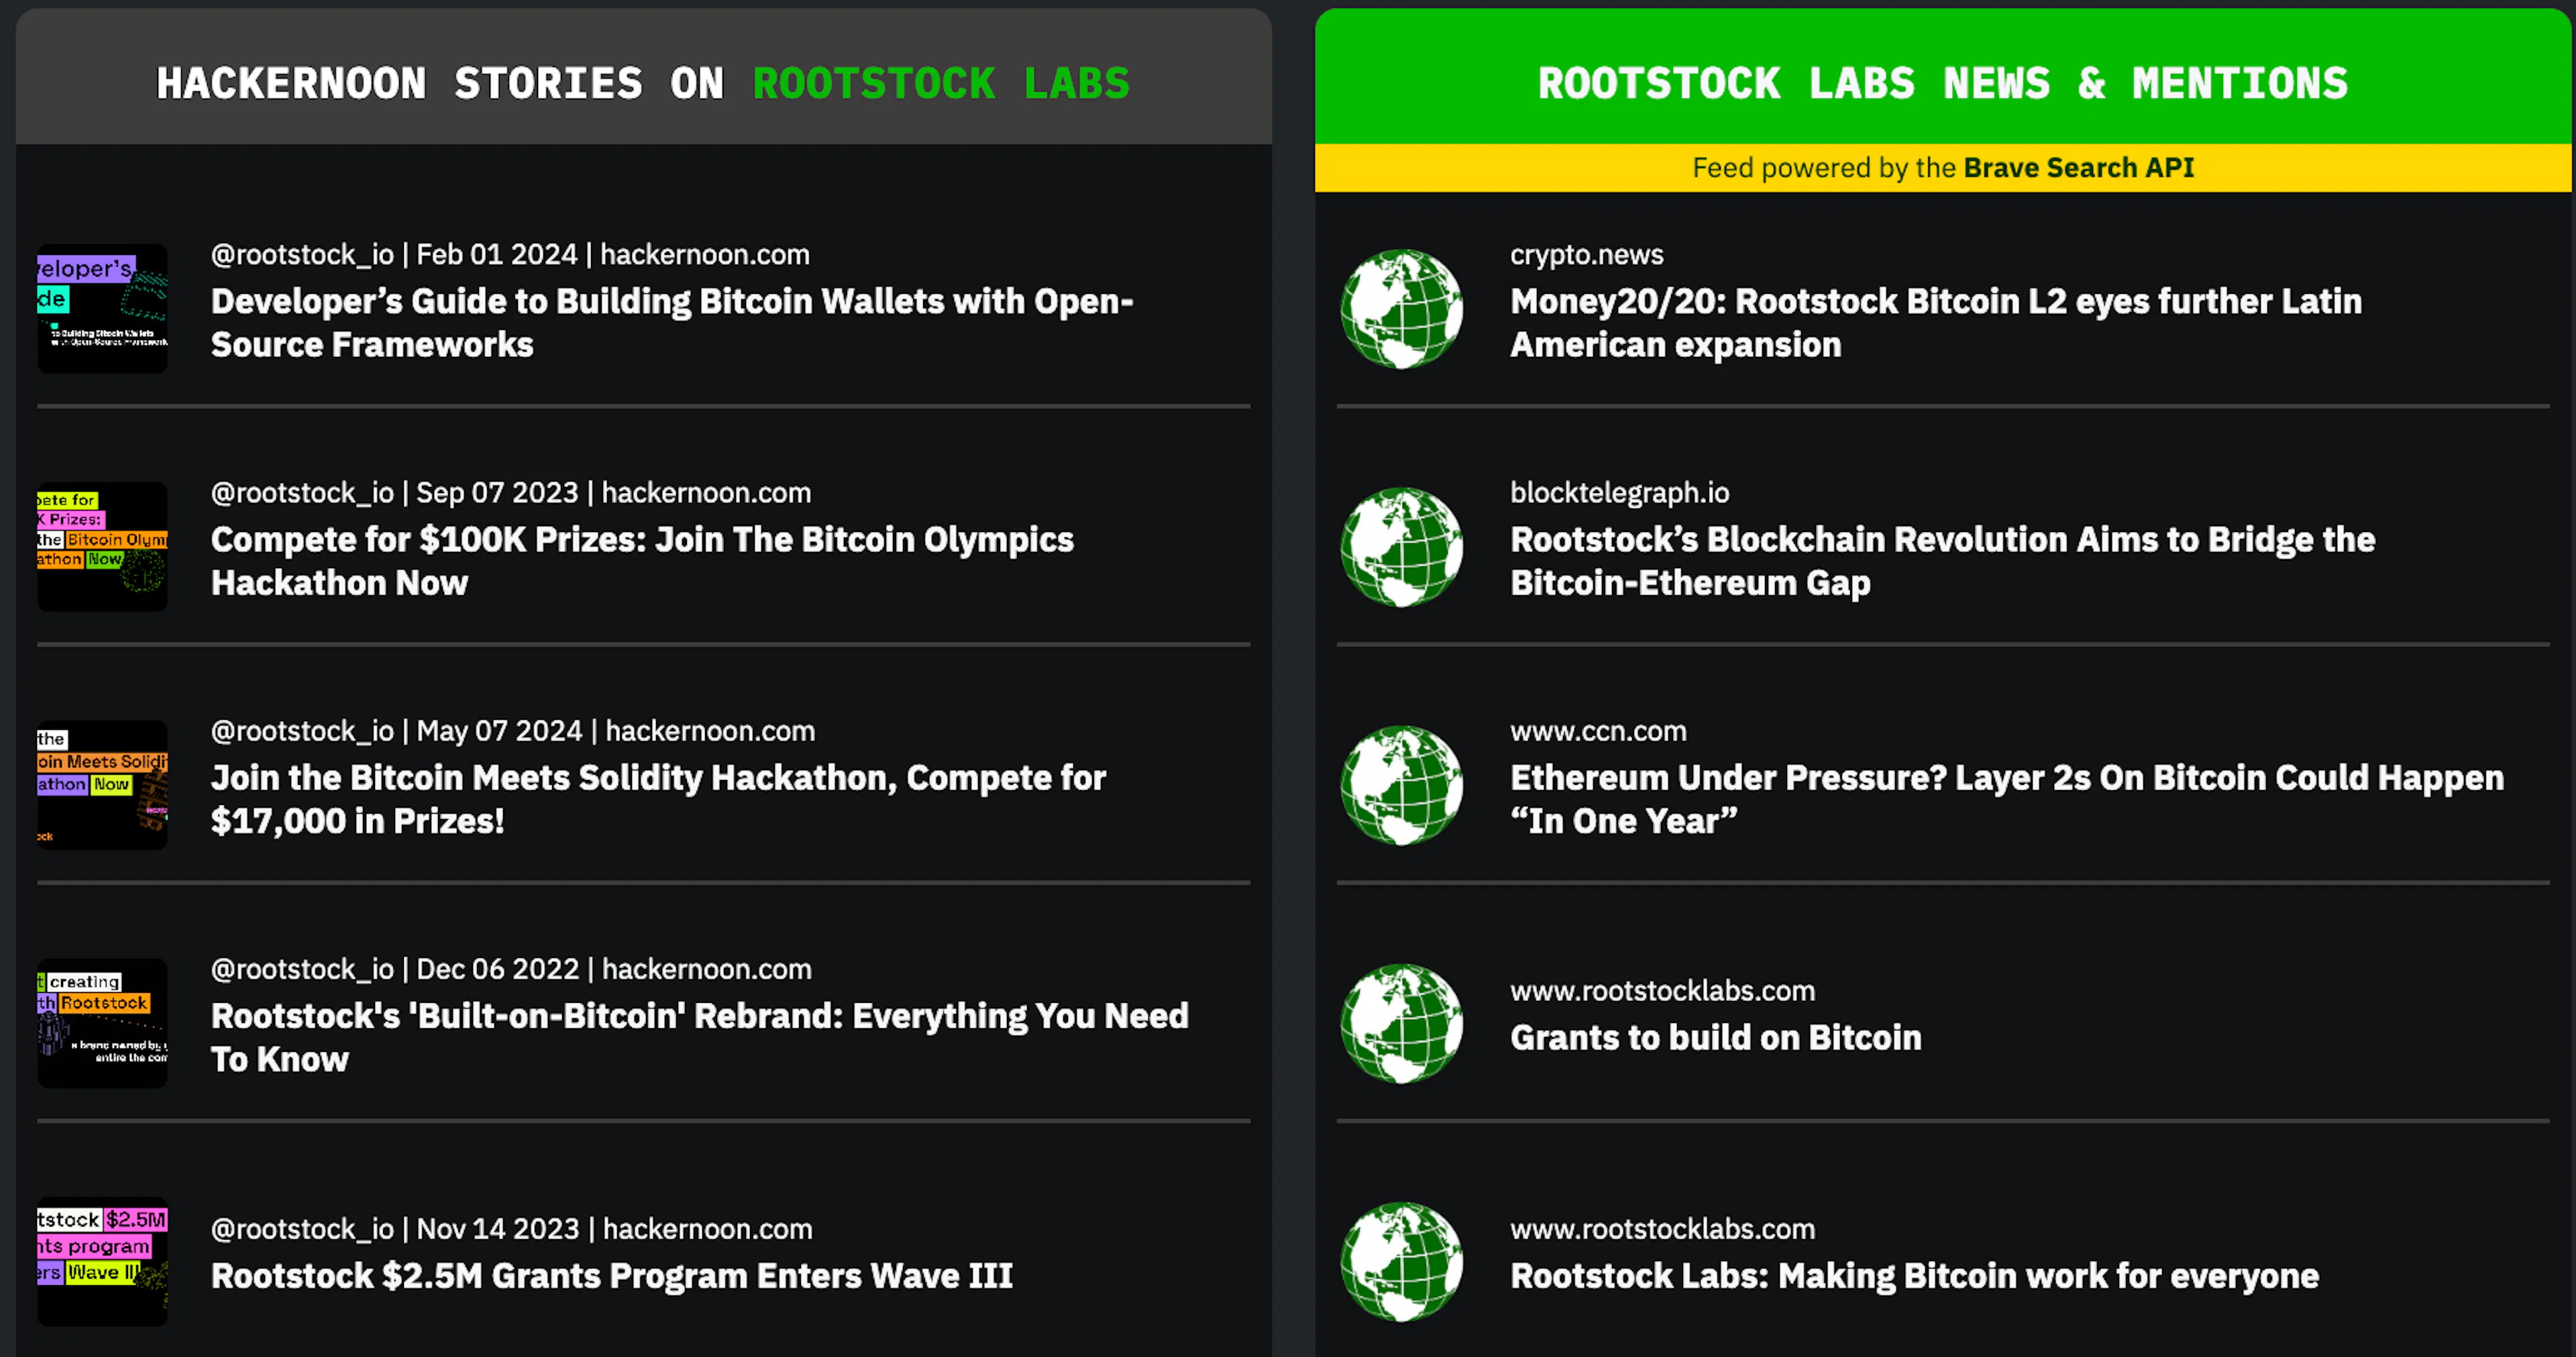This screenshot has height=1357, width=2576.
Task: Open thumbnail of $2.5M Grants Program story
Action: 102,1262
